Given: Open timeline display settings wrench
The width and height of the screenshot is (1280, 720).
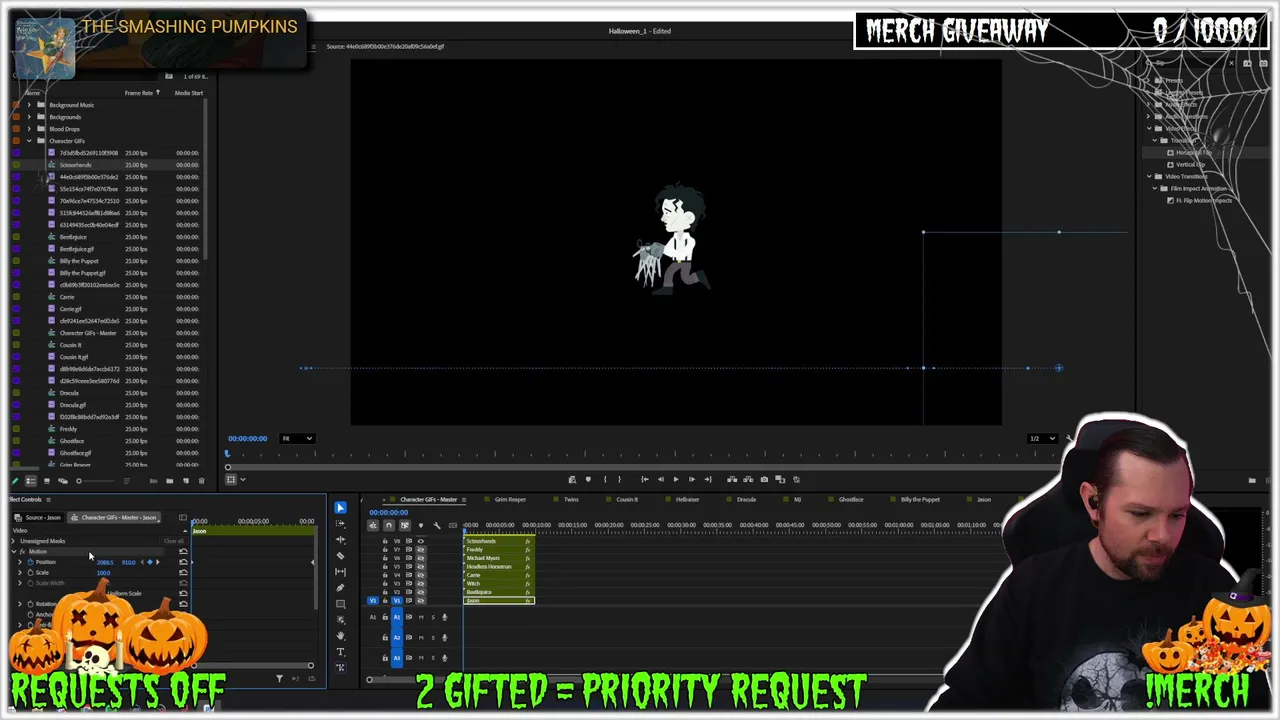Looking at the screenshot, I should pos(437,525).
